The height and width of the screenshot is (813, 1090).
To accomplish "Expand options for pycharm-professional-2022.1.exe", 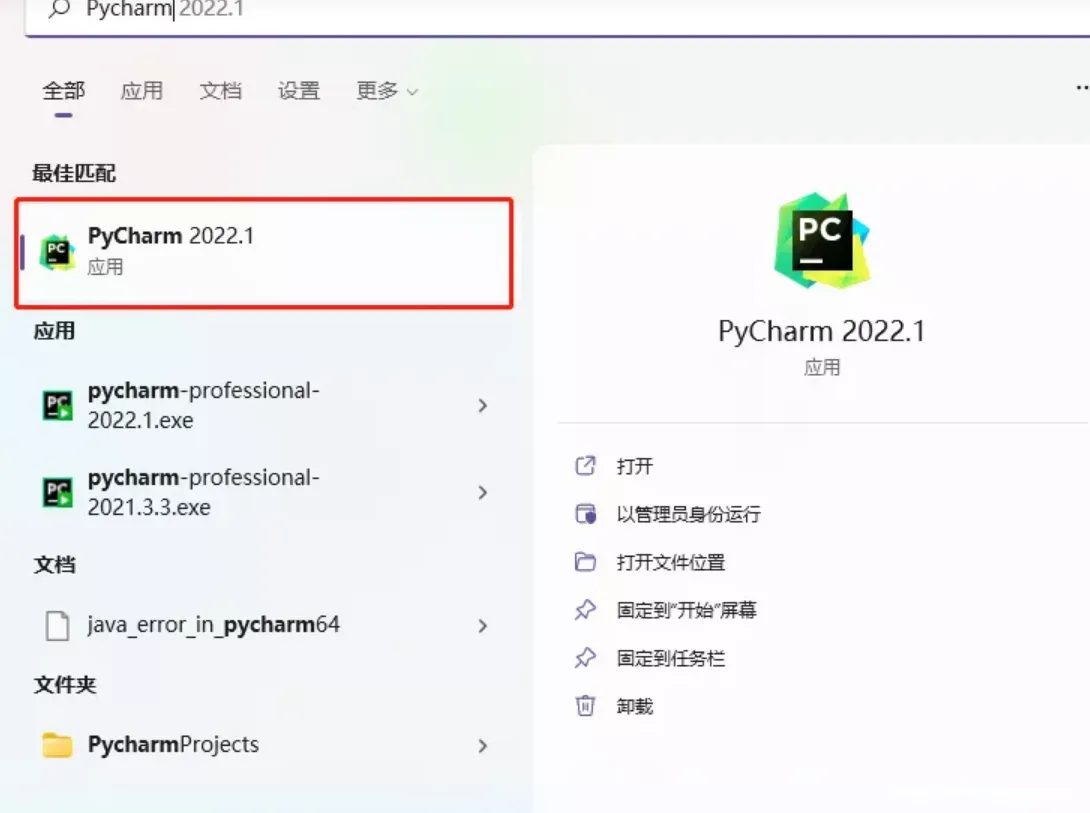I will click(483, 405).
